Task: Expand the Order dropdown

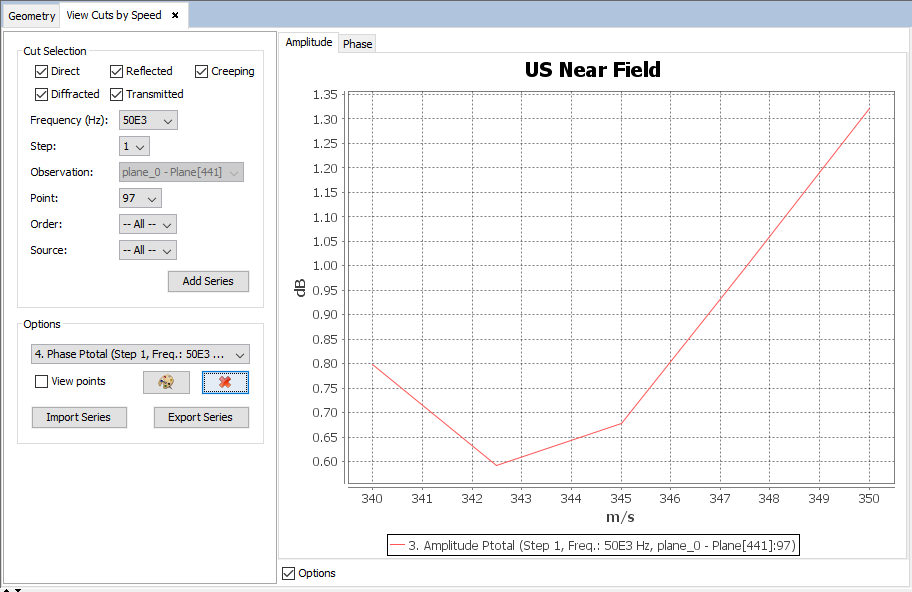Action: 148,224
